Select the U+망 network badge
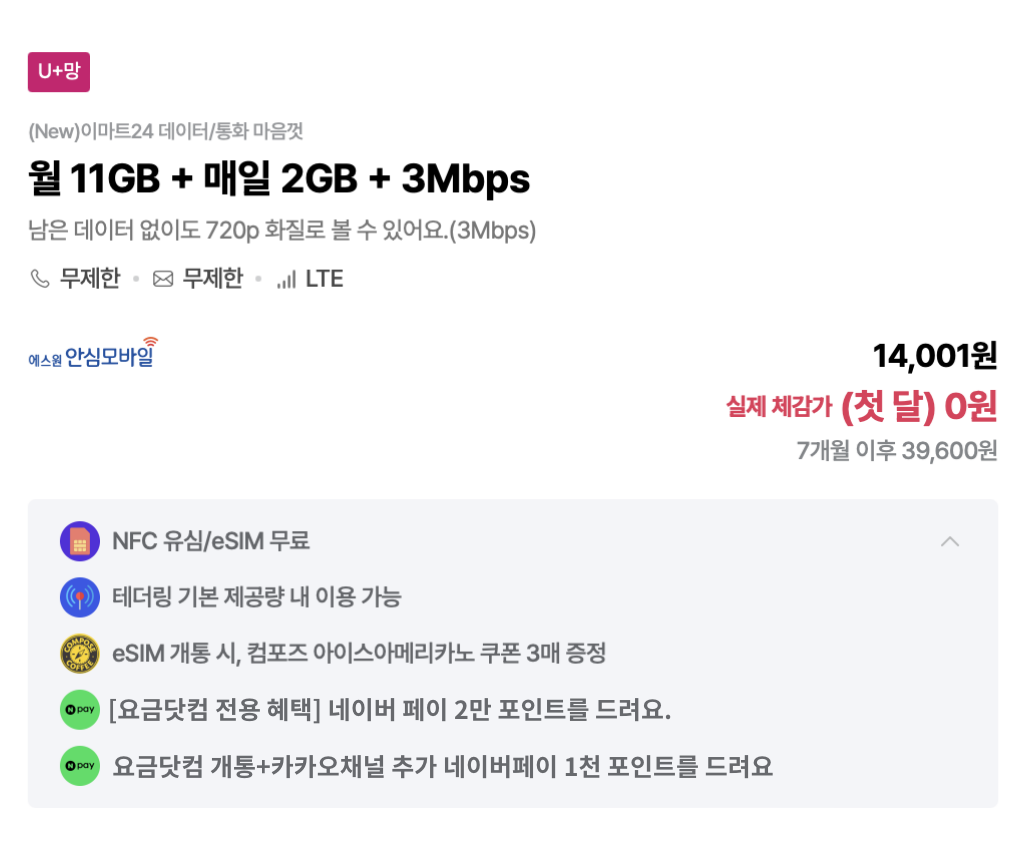This screenshot has height=862, width=1022. pyautogui.click(x=59, y=72)
